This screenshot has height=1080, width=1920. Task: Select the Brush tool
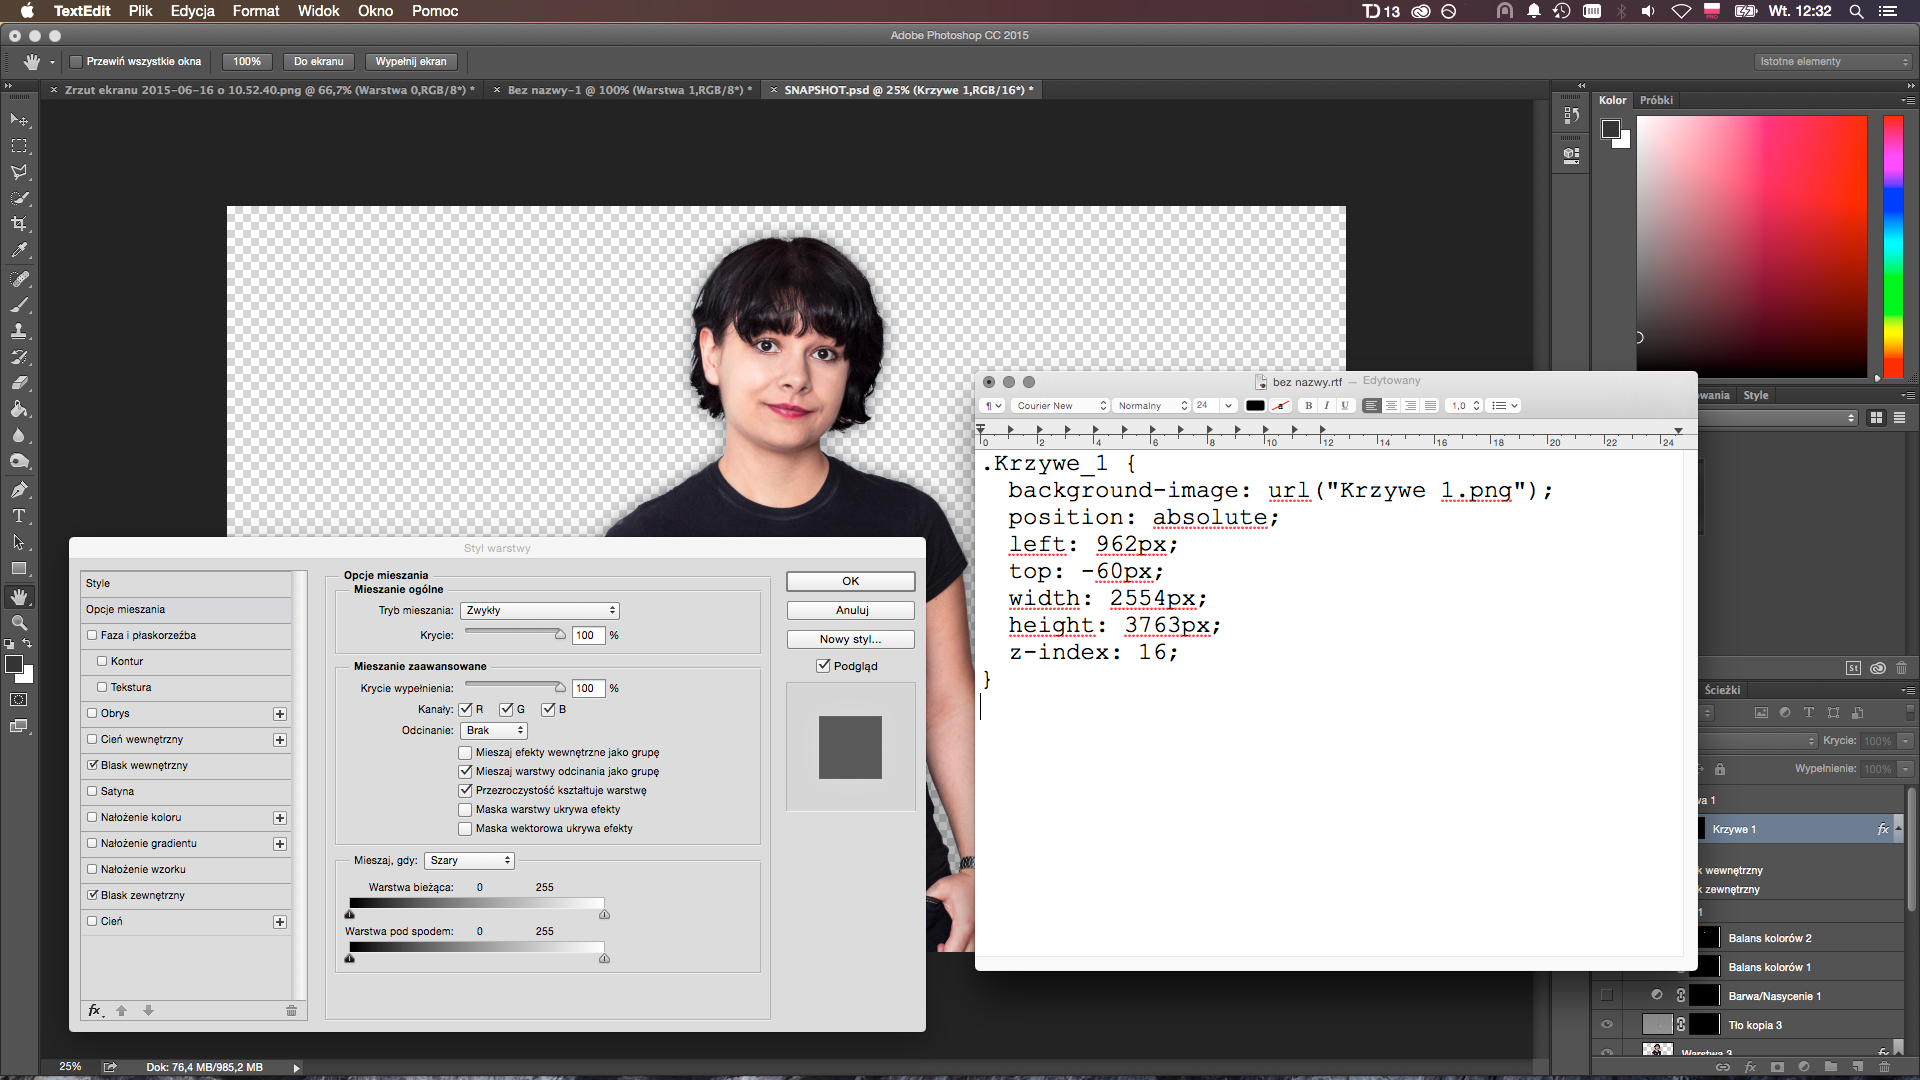[19, 305]
